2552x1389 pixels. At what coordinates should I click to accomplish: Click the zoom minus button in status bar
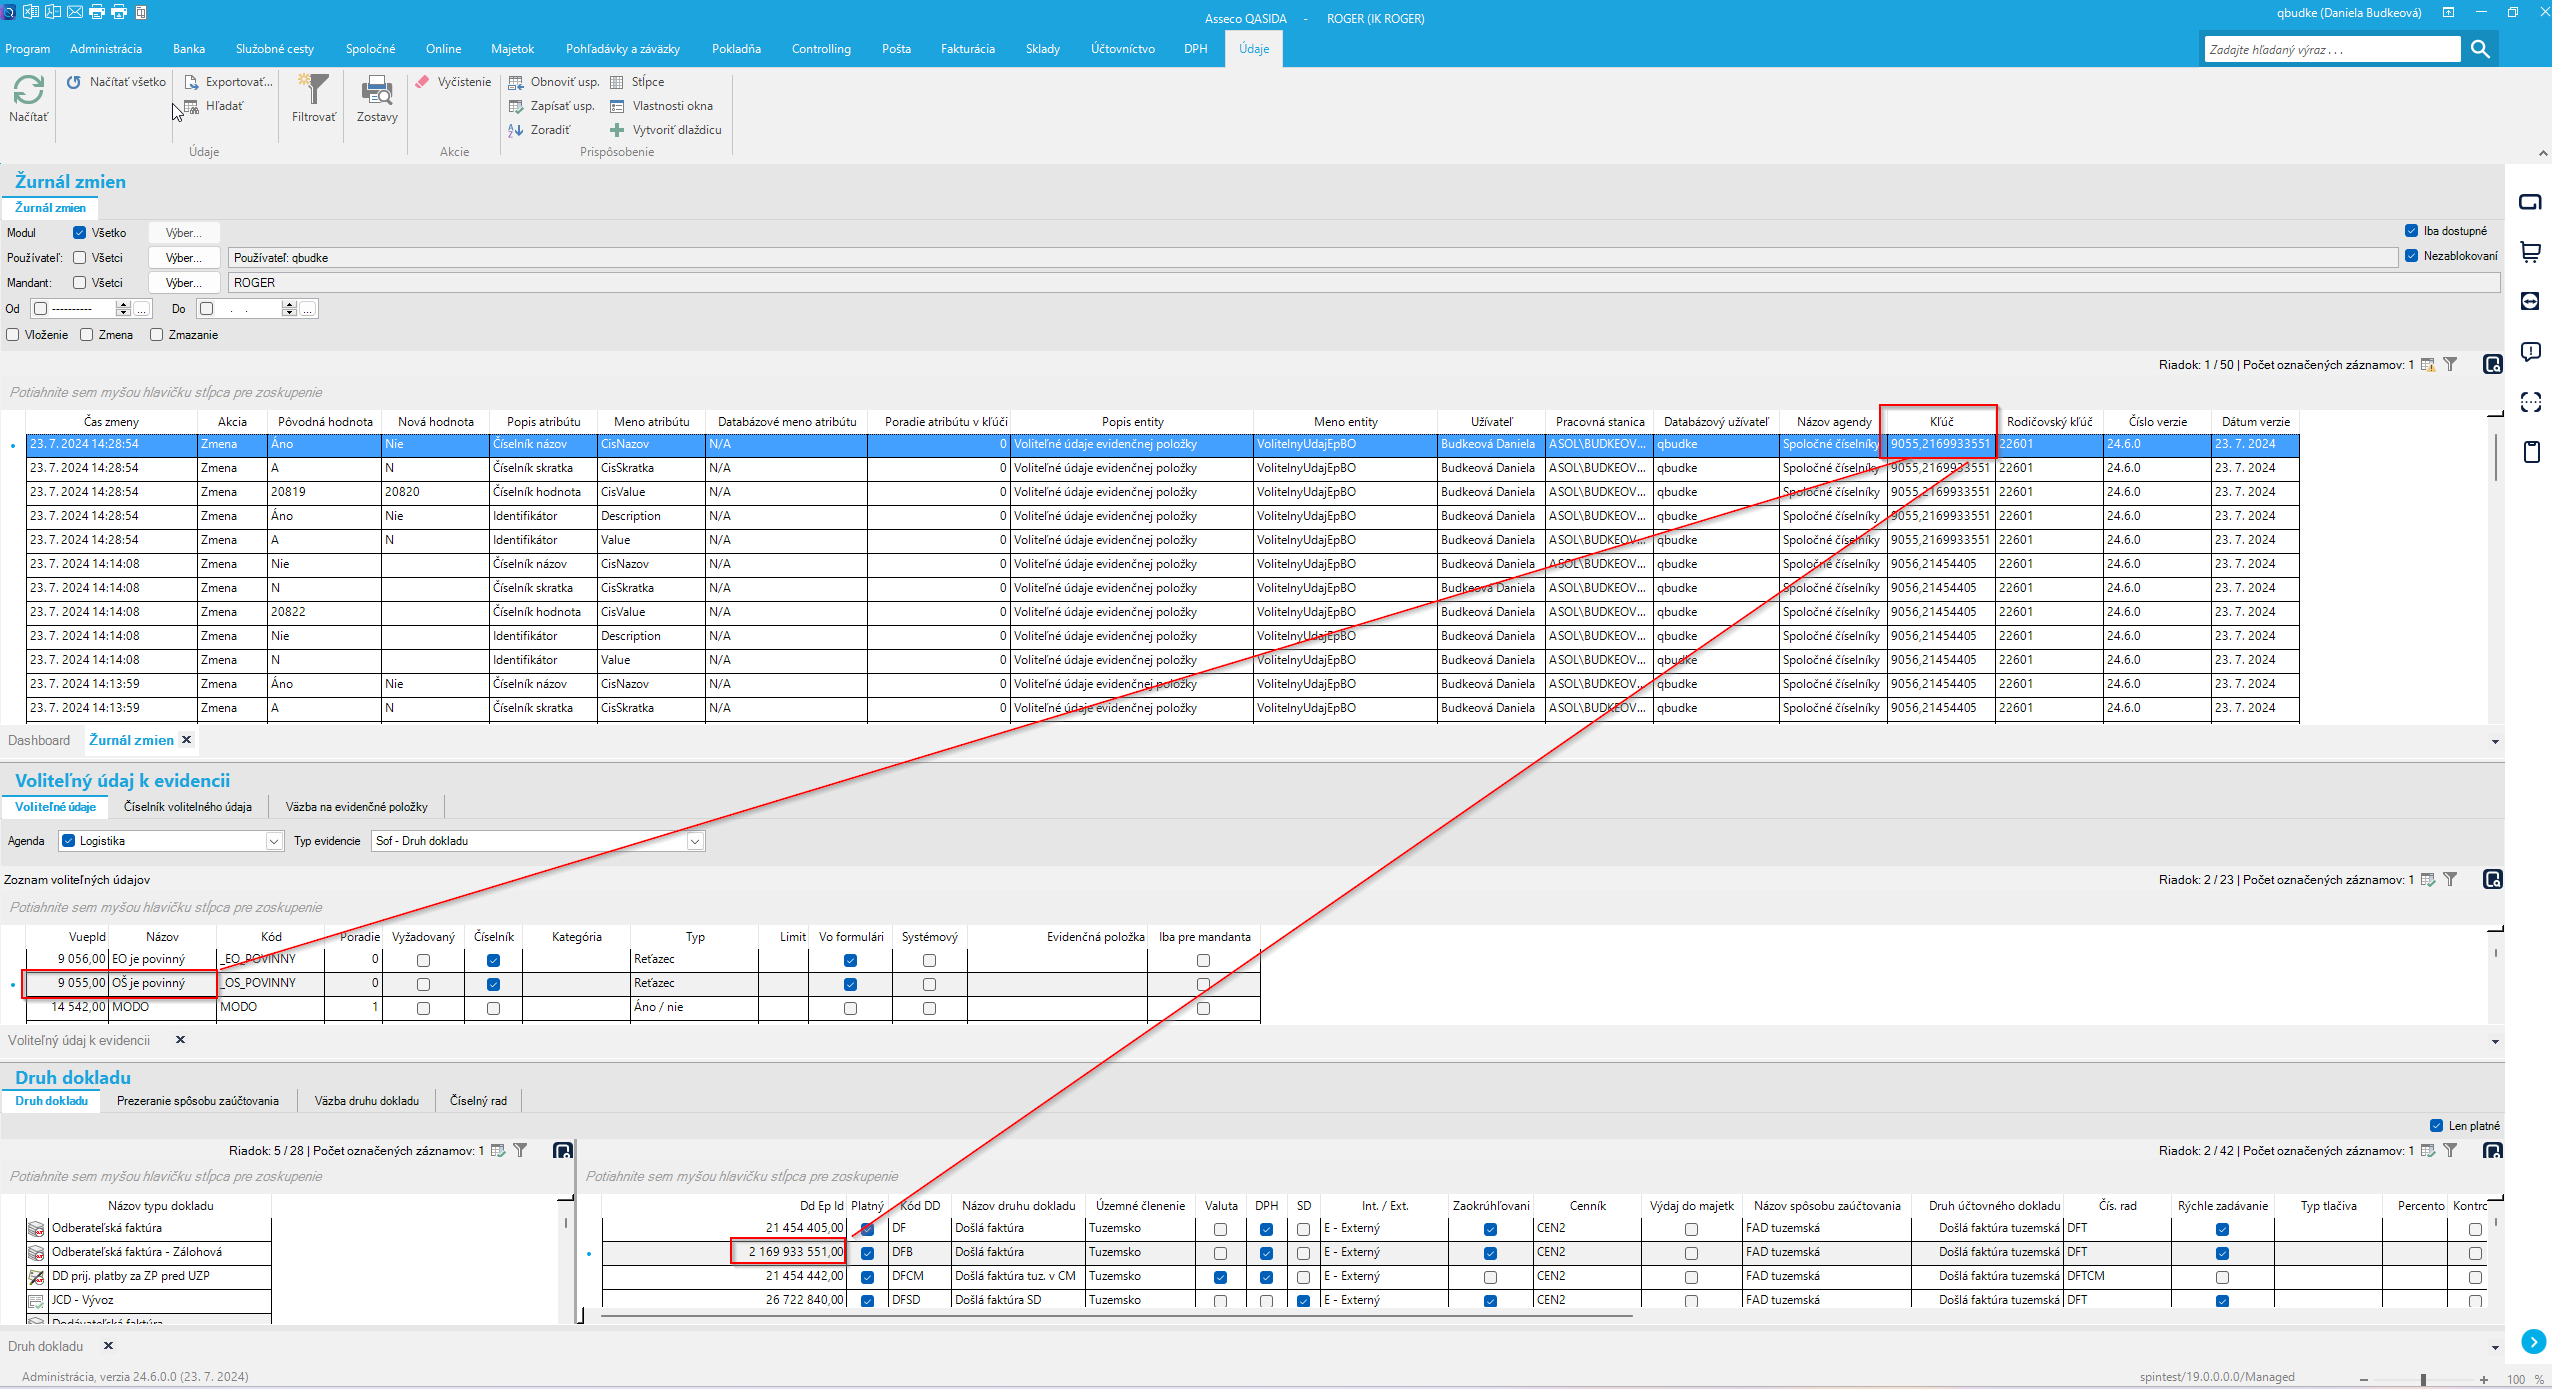tap(2364, 1380)
